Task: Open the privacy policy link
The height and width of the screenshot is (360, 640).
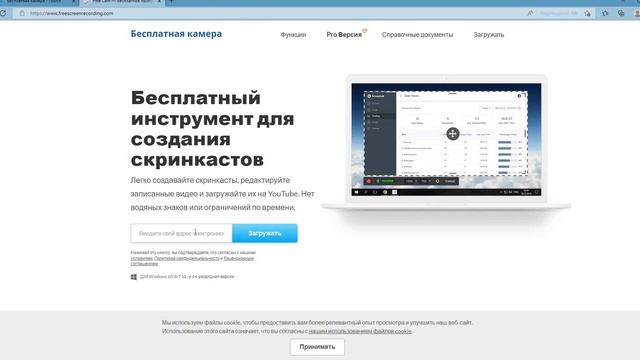Action: [x=187, y=258]
